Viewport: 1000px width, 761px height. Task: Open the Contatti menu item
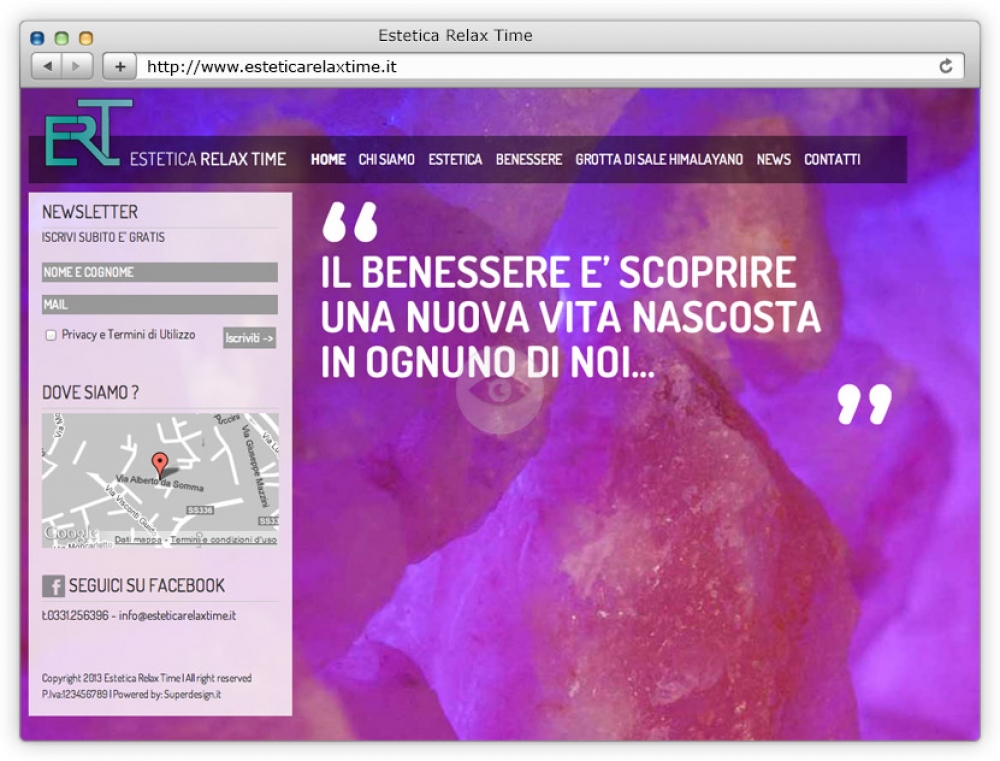[832, 159]
